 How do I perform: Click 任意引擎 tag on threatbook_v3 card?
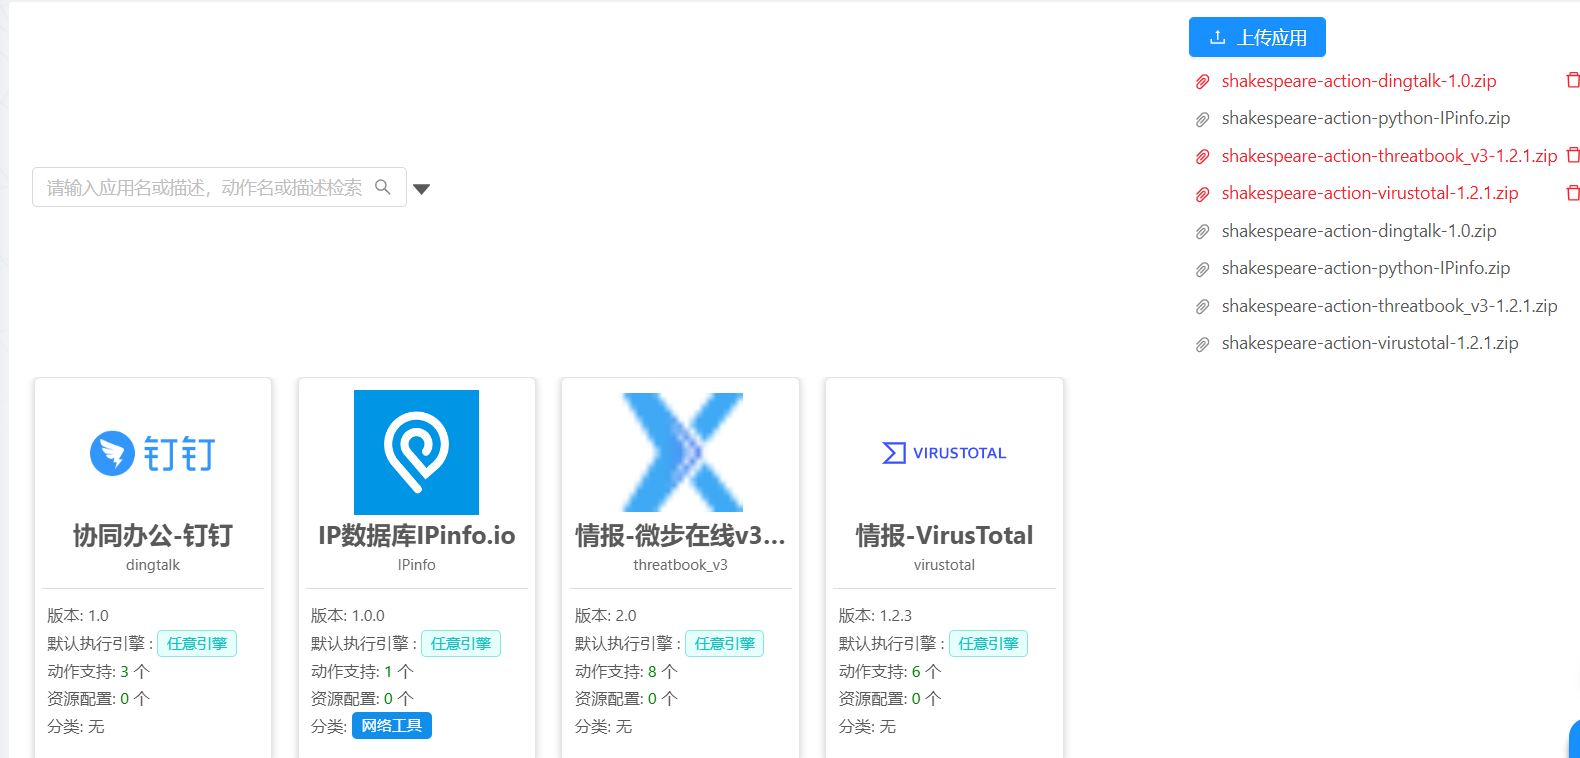click(724, 644)
